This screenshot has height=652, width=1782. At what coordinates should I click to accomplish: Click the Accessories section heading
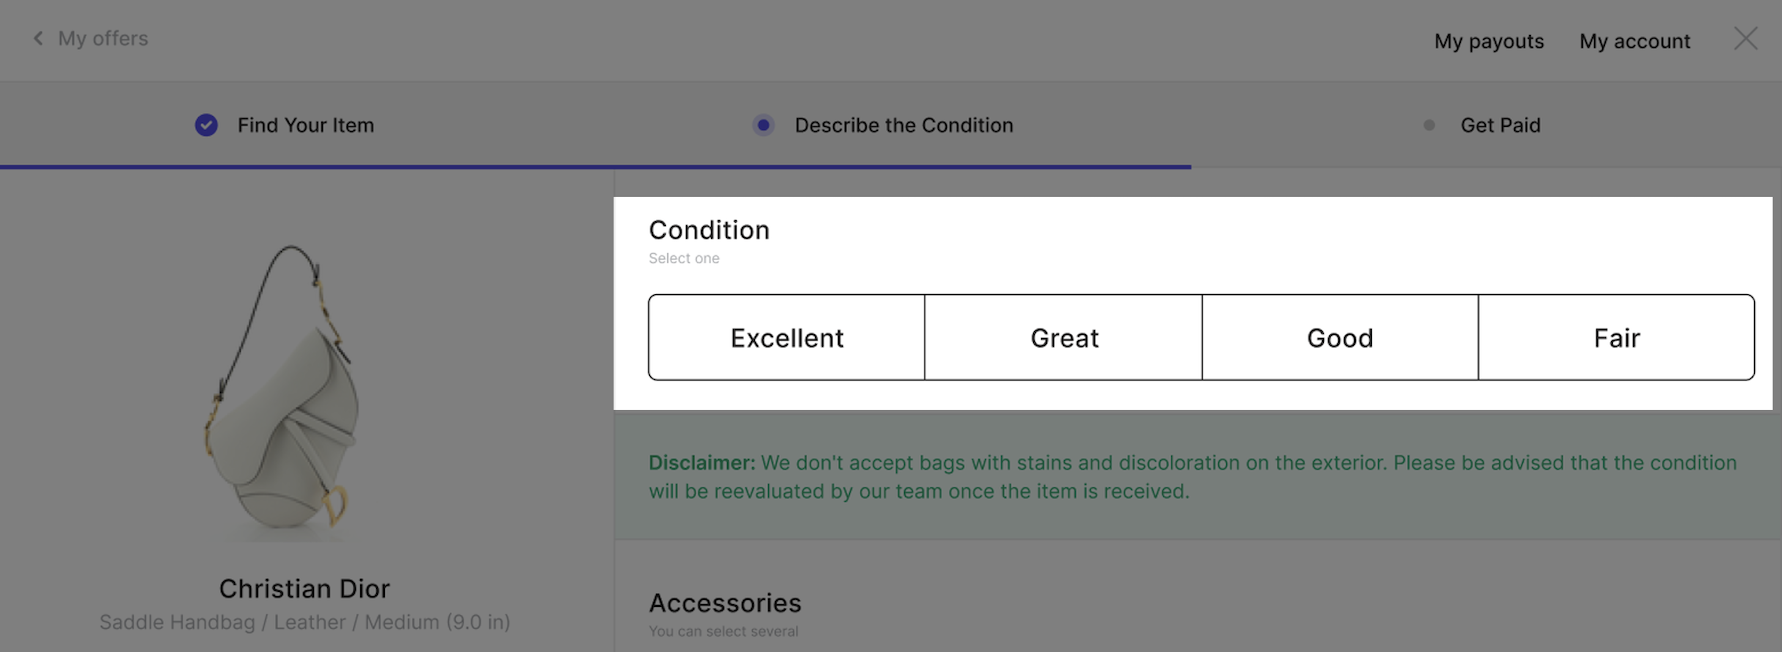click(725, 603)
